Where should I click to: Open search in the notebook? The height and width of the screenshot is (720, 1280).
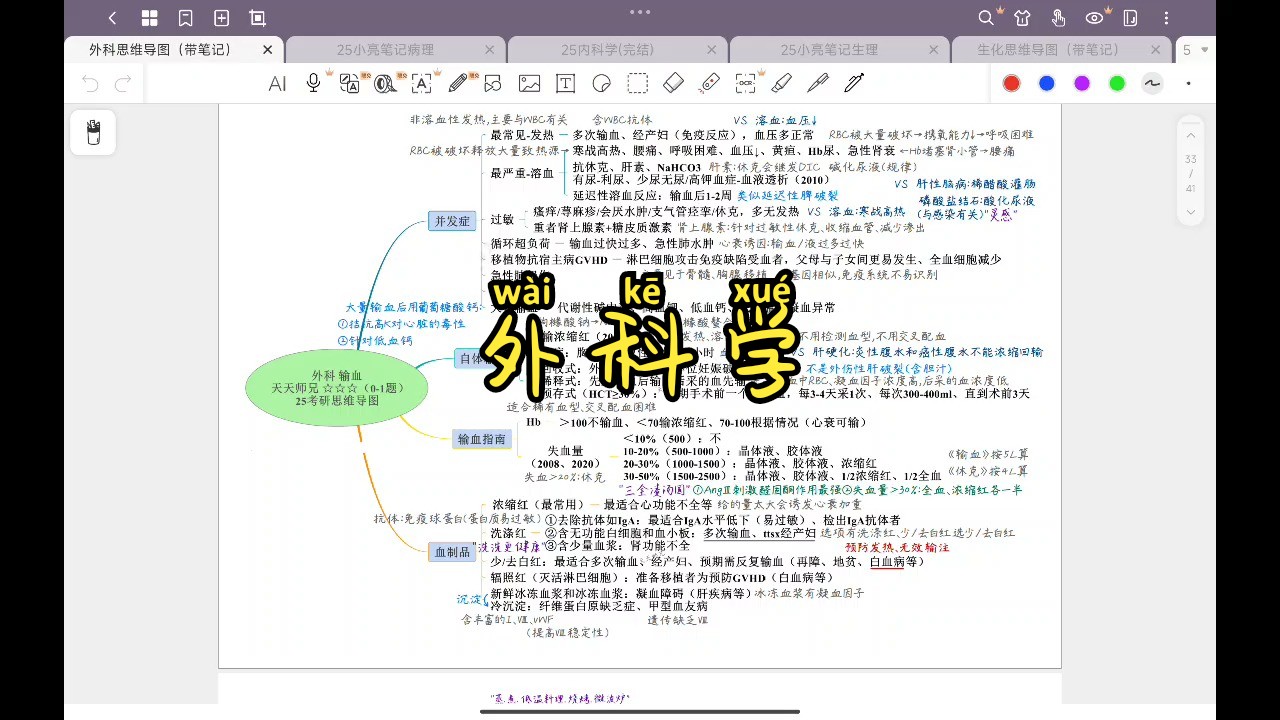pos(986,18)
